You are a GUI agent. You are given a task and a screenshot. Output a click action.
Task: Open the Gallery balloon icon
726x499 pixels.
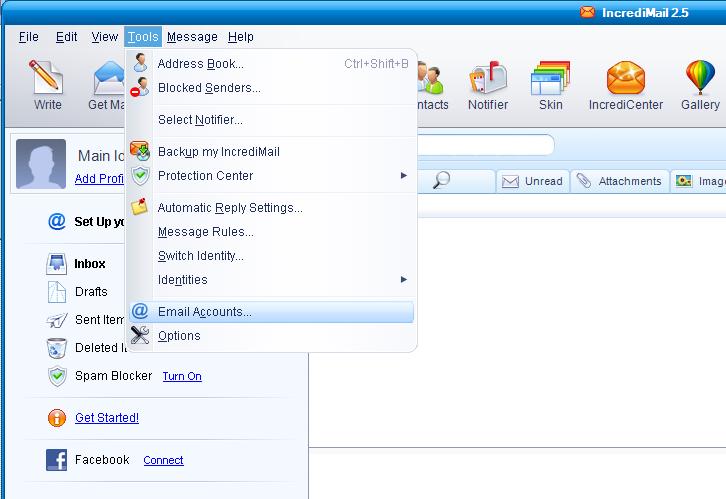point(700,77)
